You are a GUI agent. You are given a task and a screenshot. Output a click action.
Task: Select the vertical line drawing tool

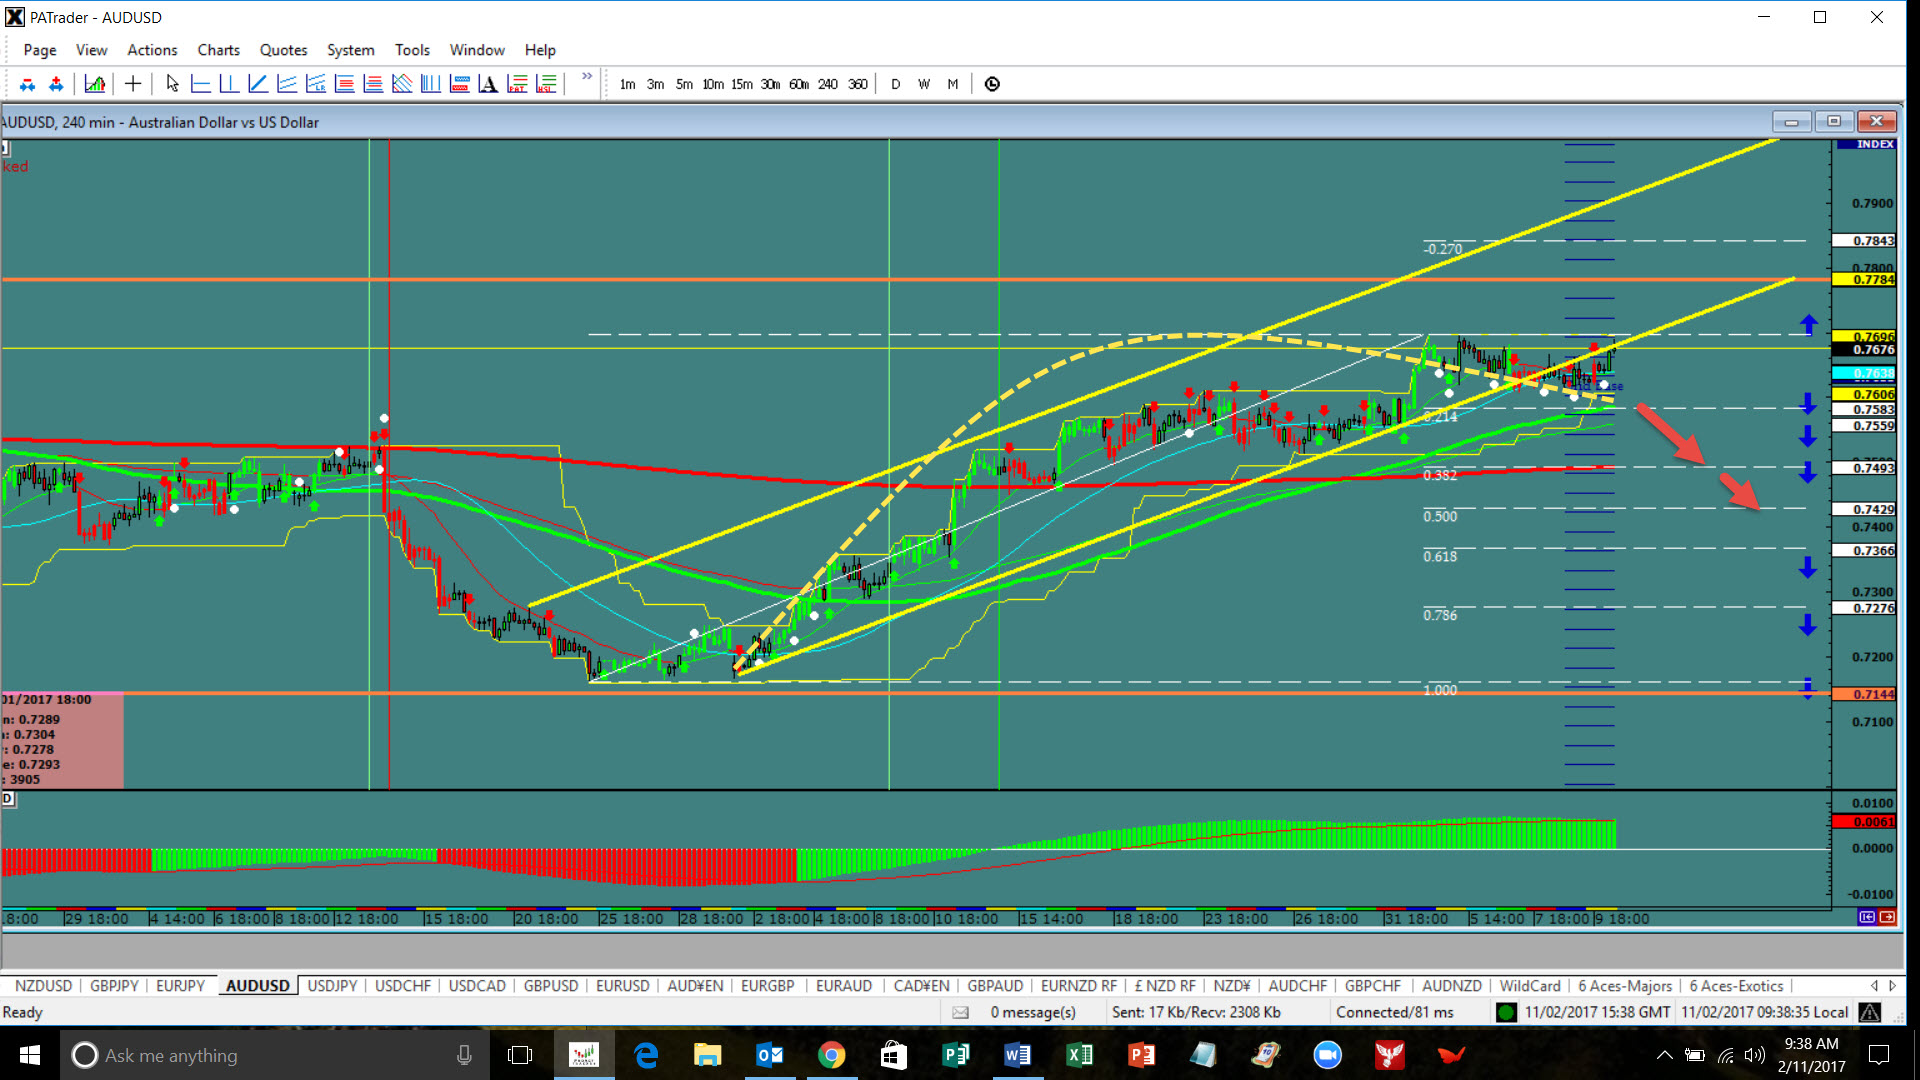229,84
